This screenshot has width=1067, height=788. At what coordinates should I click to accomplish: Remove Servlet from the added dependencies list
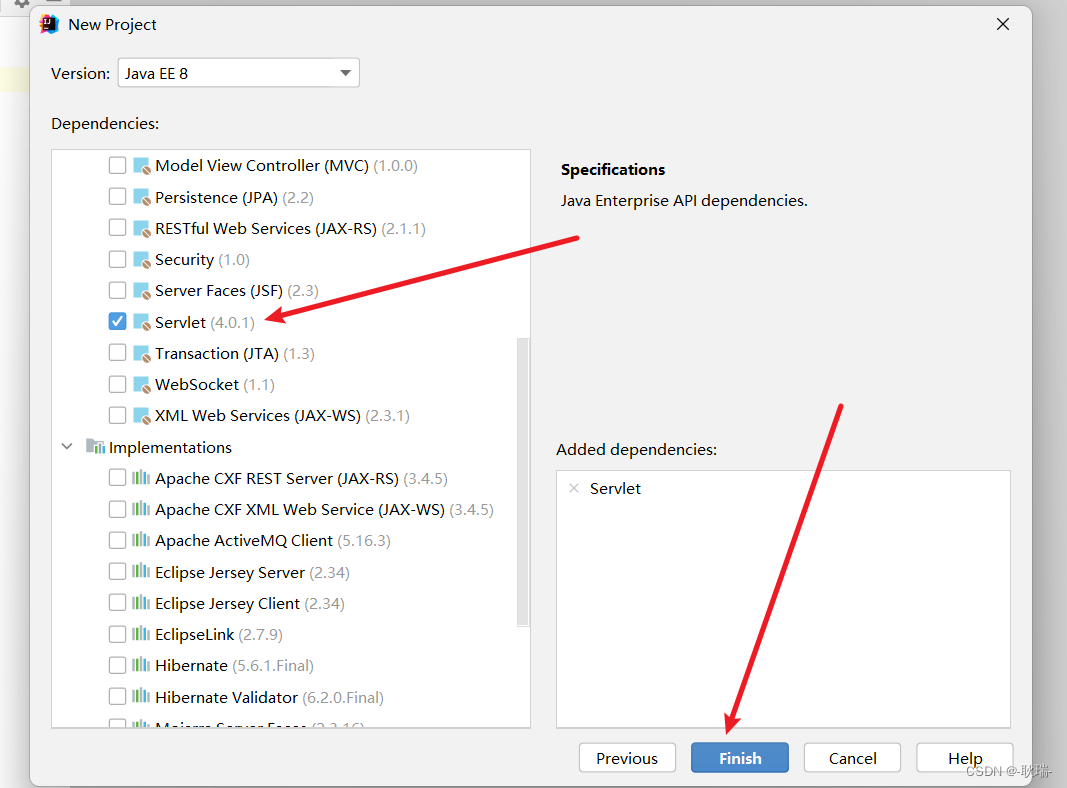574,489
